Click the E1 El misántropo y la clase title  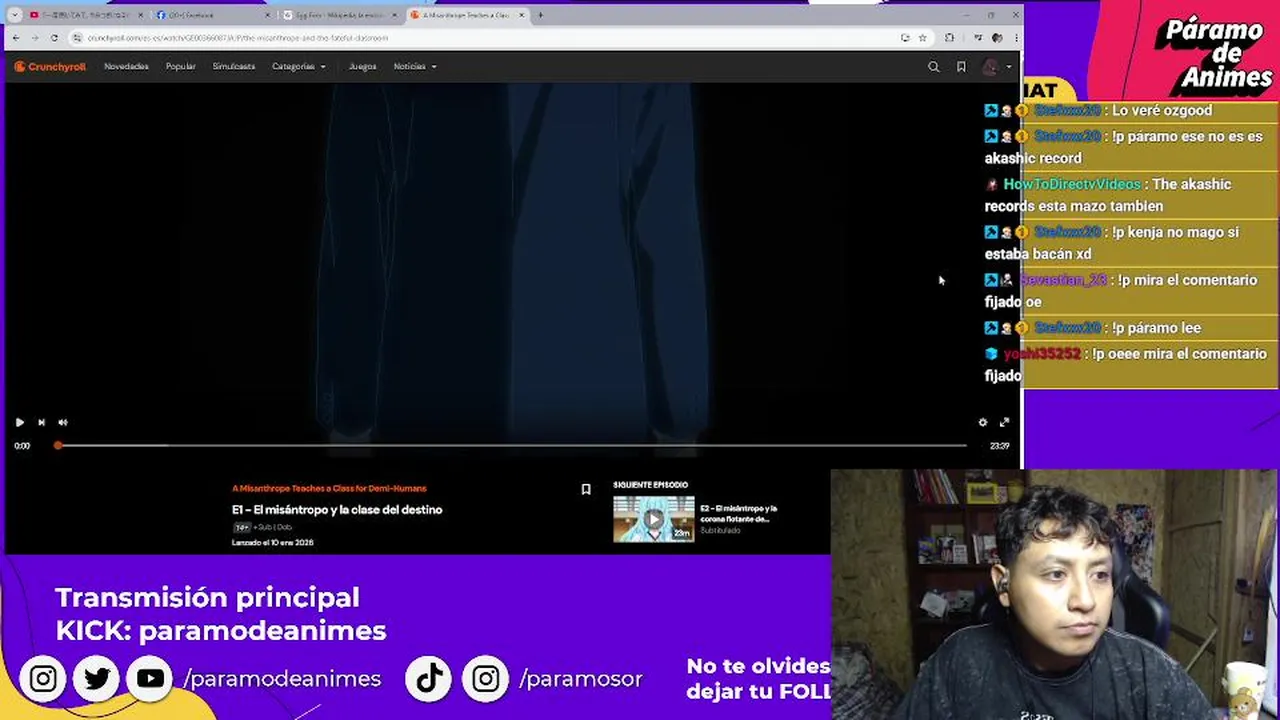337,510
